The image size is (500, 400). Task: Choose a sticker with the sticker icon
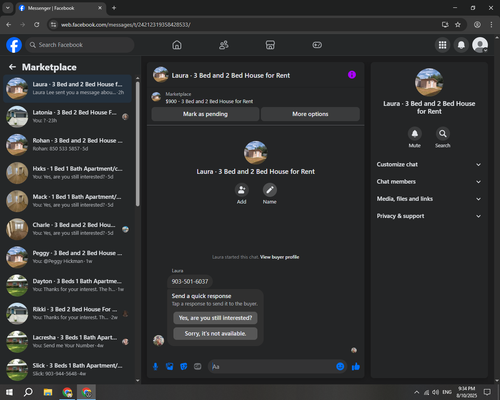(x=184, y=367)
